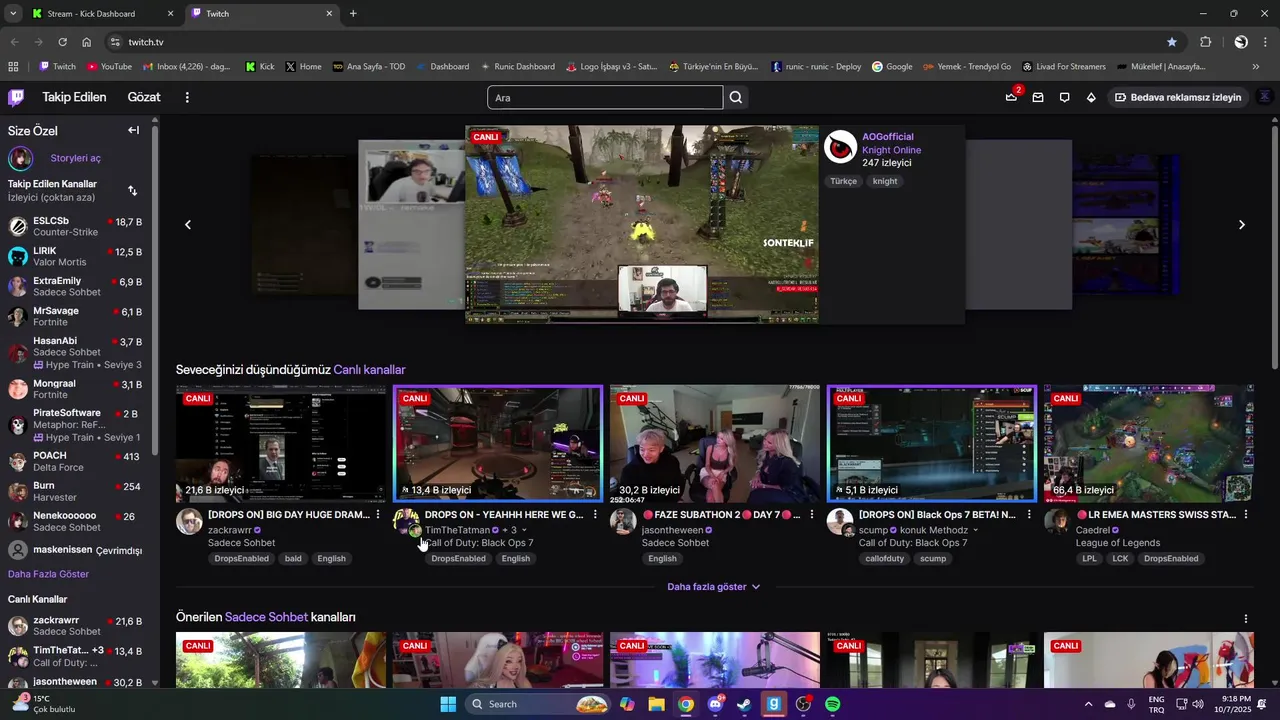Viewport: 1280px width, 720px height.
Task: Open the Windows Start menu
Action: coord(448,704)
